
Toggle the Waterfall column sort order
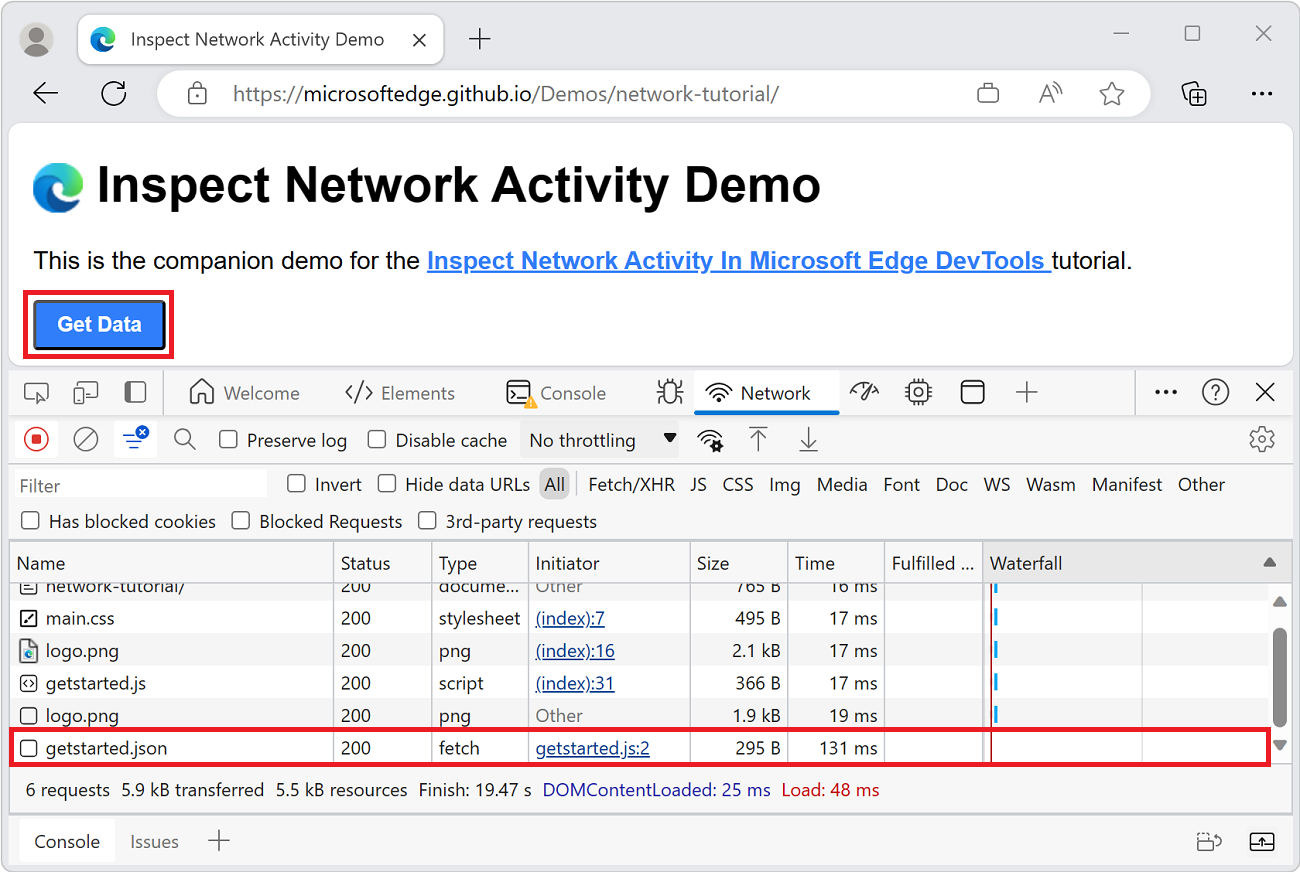(x=1026, y=563)
